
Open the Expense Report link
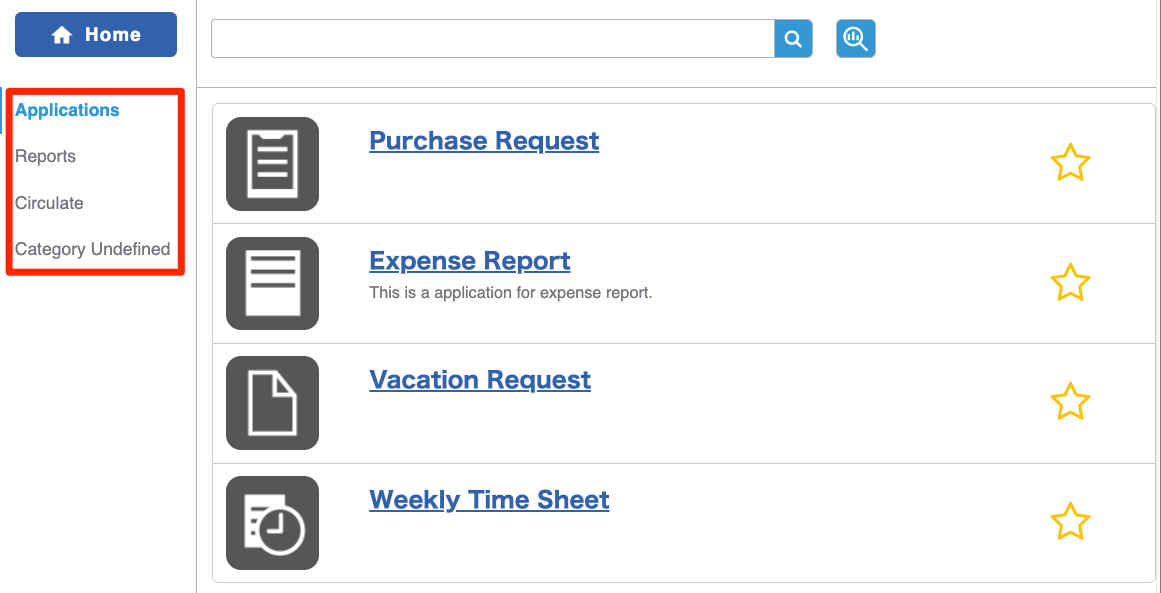[469, 261]
